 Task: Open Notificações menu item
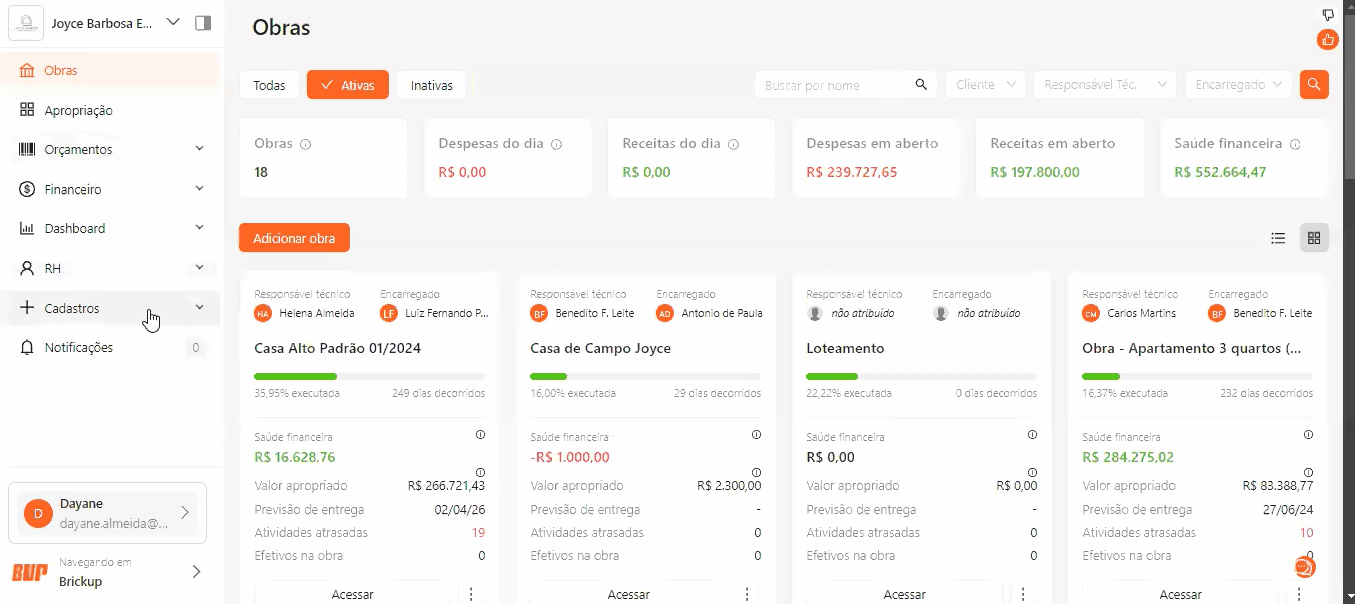click(112, 347)
